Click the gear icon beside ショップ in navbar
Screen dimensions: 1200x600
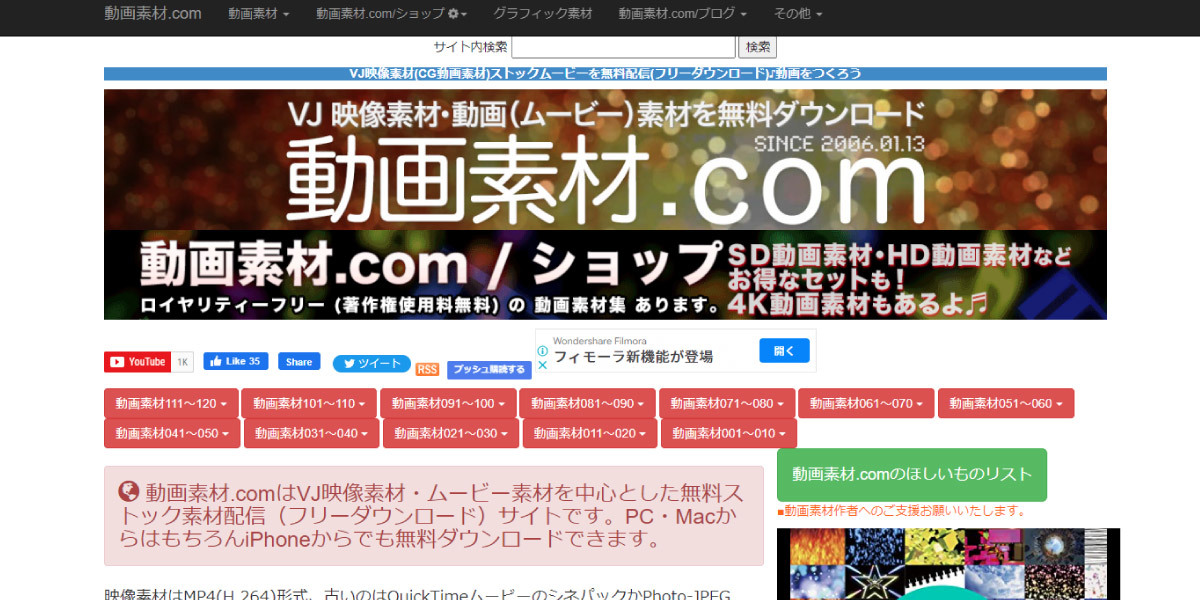point(453,14)
